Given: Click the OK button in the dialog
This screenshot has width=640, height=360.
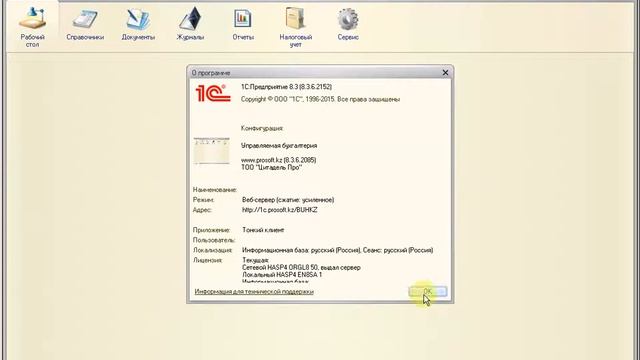Looking at the screenshot, I should pyautogui.click(x=428, y=291).
